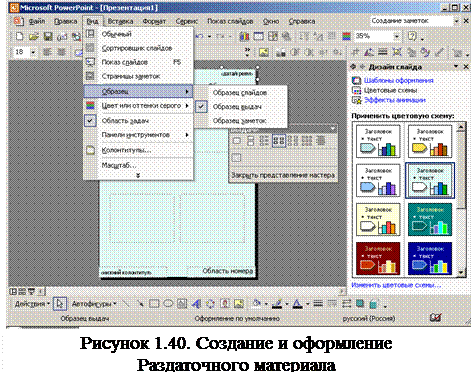Click the Изменить цветовые схемы... link
Image resolution: width=472 pixels, height=379 pixels.
pyautogui.click(x=396, y=285)
